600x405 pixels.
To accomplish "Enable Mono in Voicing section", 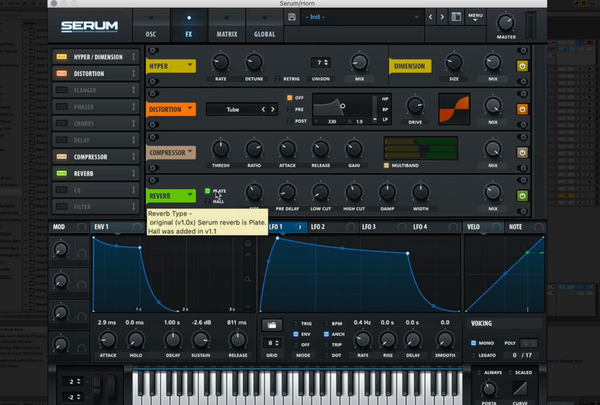I will pyautogui.click(x=475, y=342).
